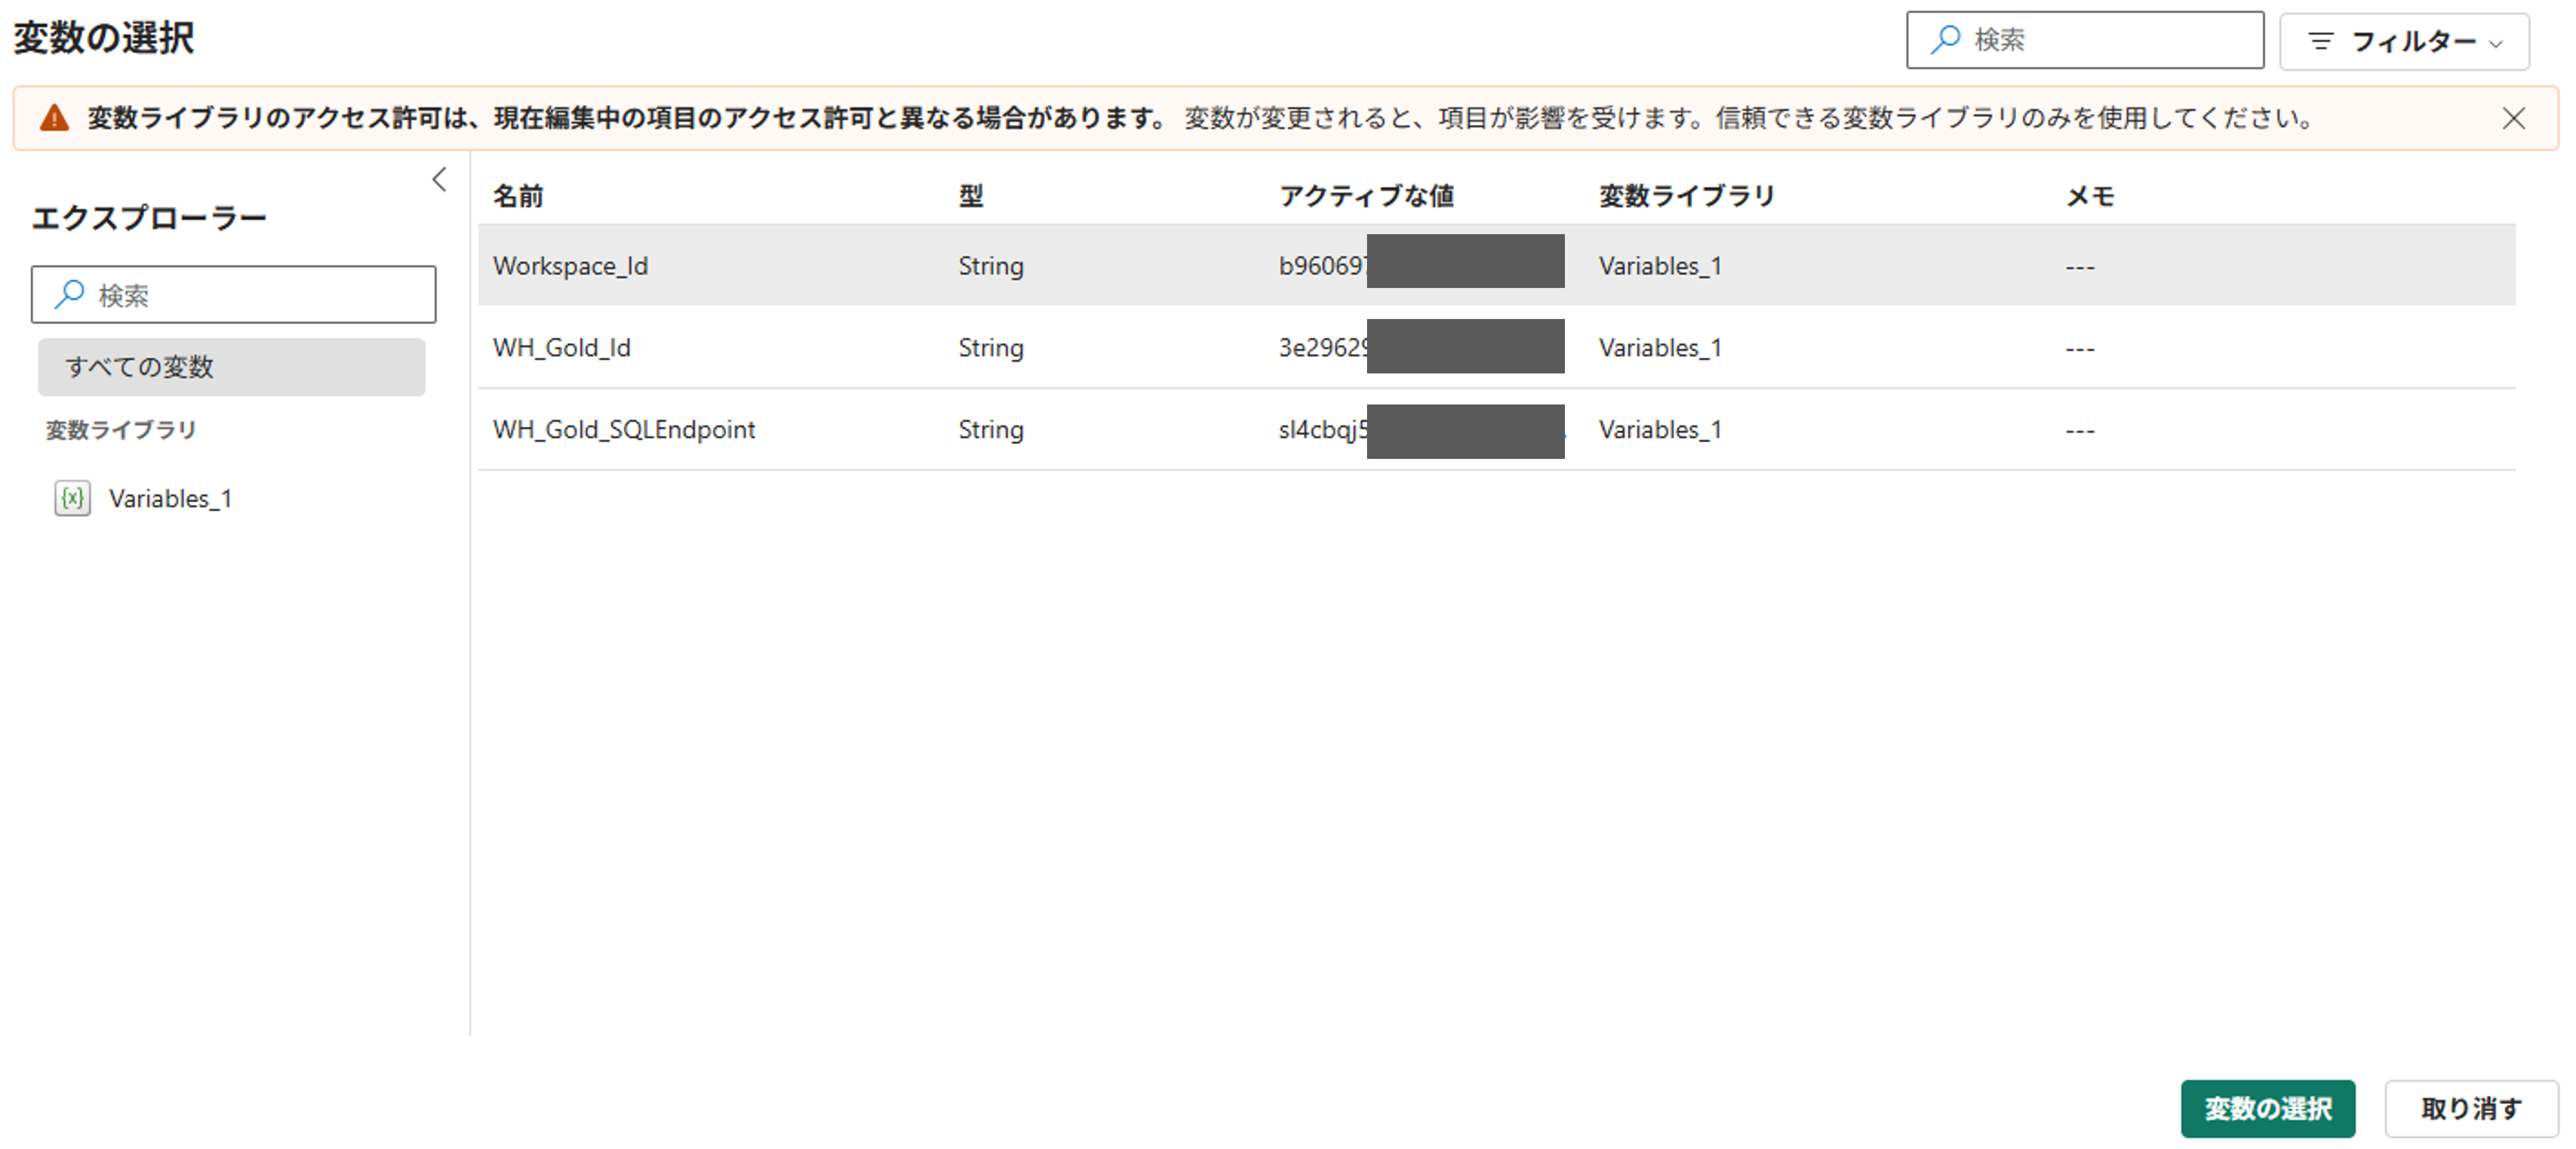Click the 名前 column header
The image size is (2576, 1149).
coord(517,196)
